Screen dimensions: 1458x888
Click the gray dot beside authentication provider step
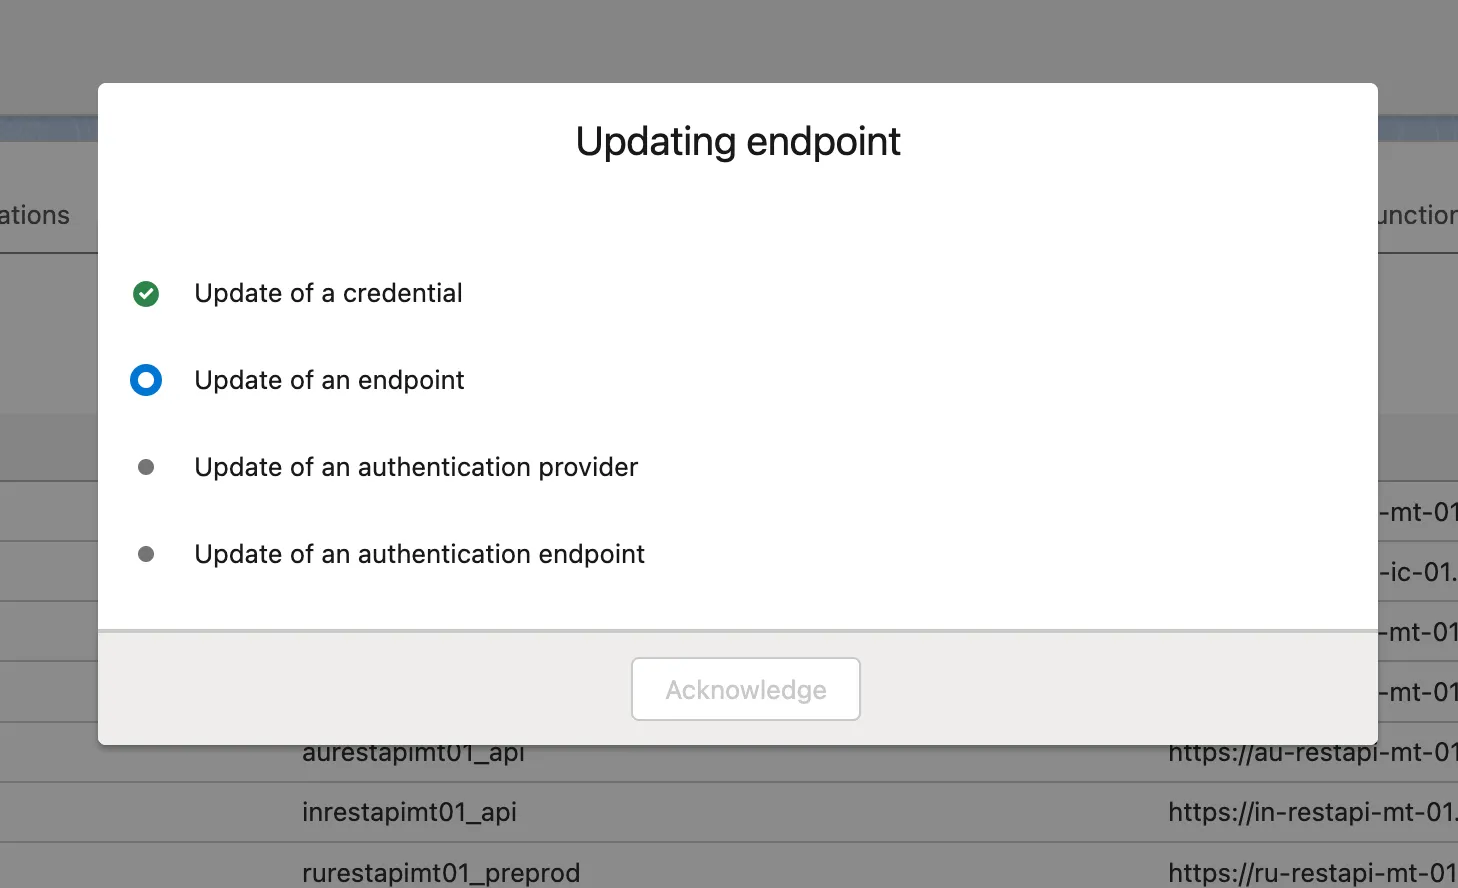tap(146, 467)
